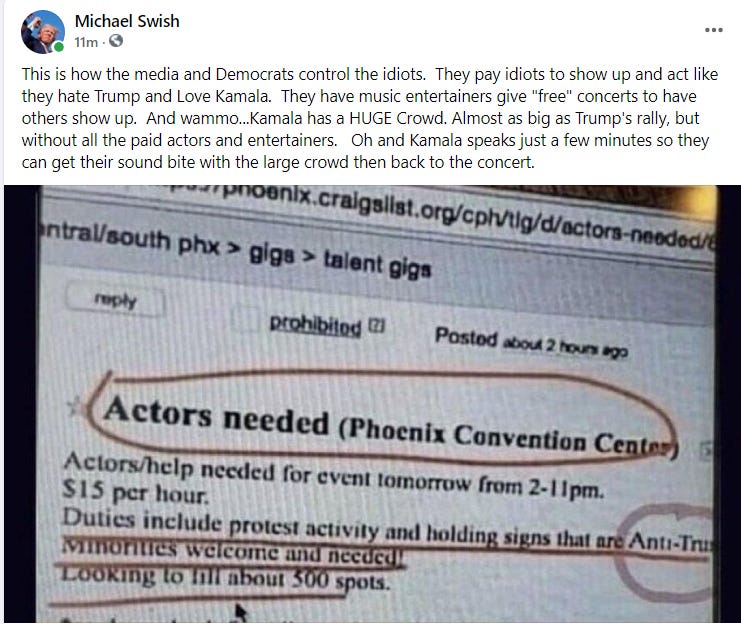Click Michael Swish's profile picture
Image resolution: width=741 pixels, height=624 pixels.
pyautogui.click(x=43, y=32)
